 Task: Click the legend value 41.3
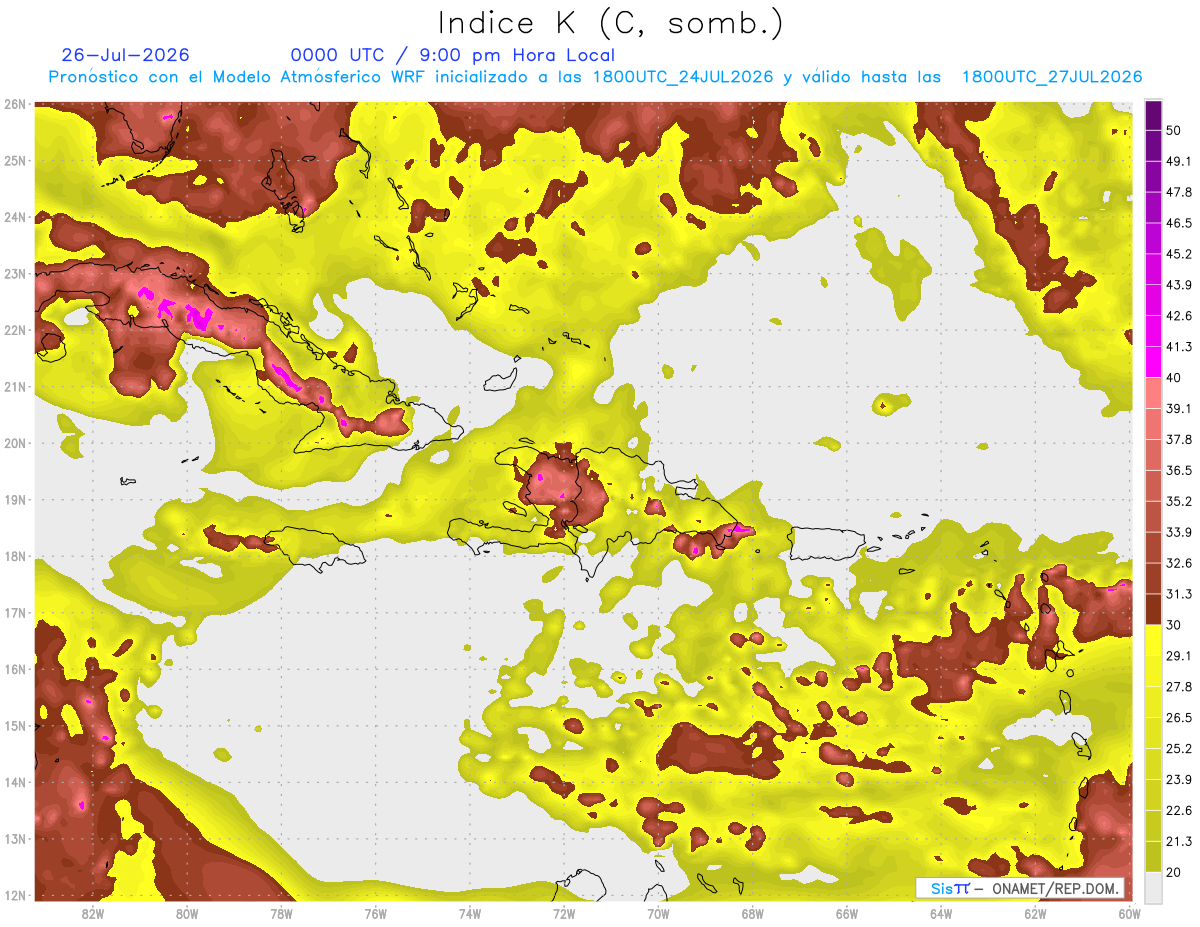point(1179,347)
